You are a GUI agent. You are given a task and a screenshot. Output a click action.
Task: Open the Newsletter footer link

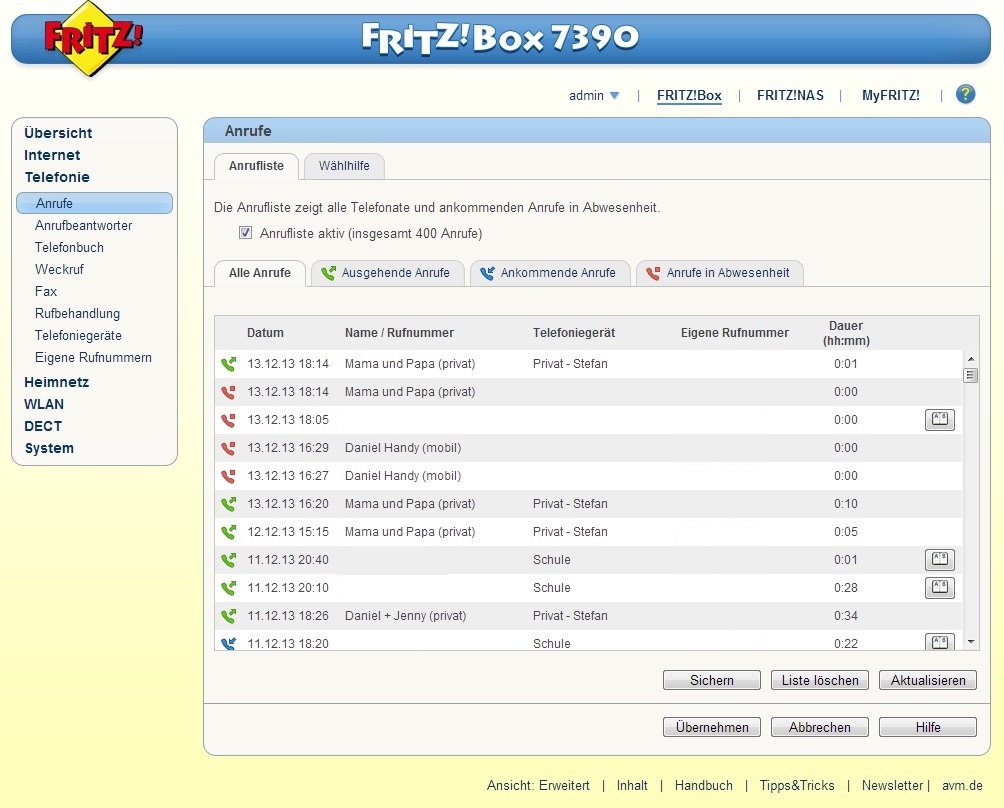[892, 786]
